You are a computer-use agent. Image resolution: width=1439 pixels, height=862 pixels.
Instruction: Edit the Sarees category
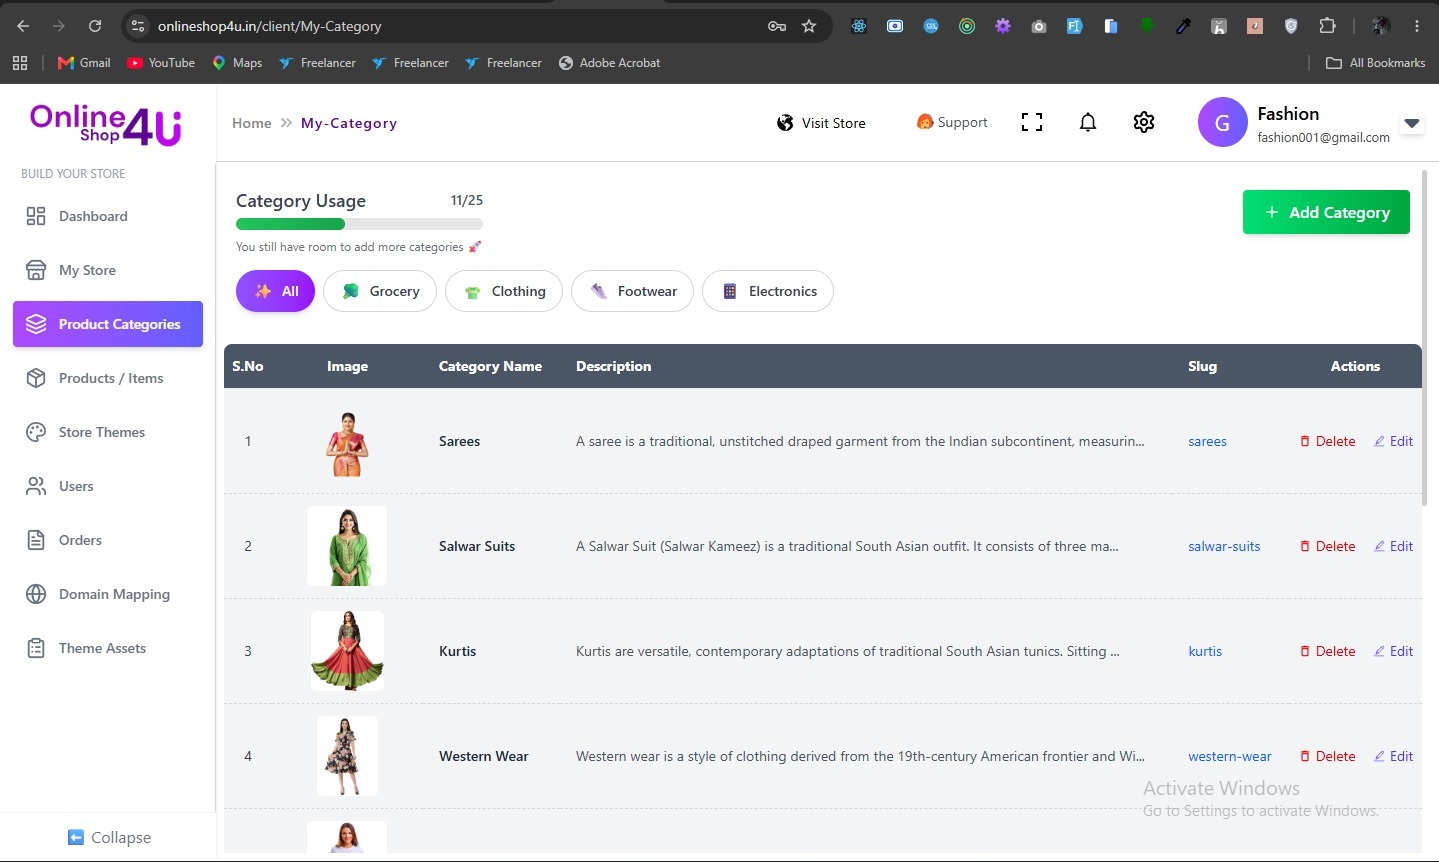click(1393, 441)
